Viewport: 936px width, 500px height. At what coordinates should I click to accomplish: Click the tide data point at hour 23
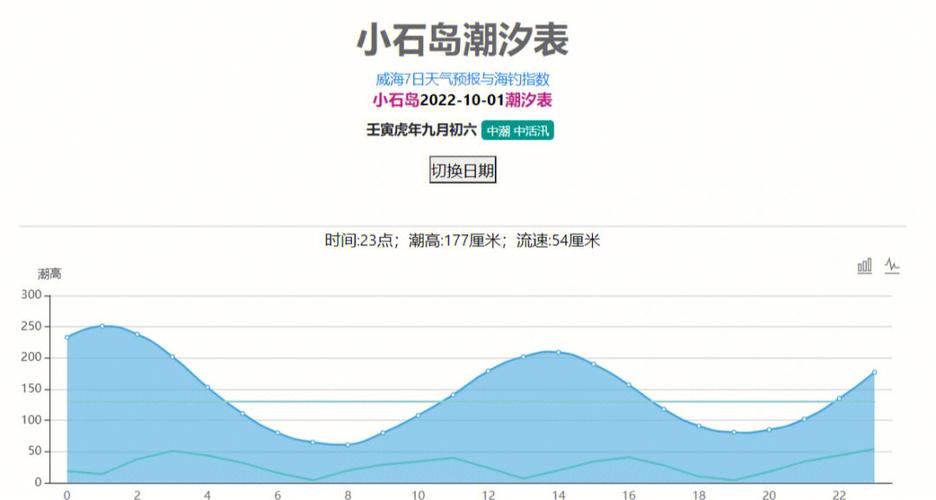pyautogui.click(x=875, y=372)
